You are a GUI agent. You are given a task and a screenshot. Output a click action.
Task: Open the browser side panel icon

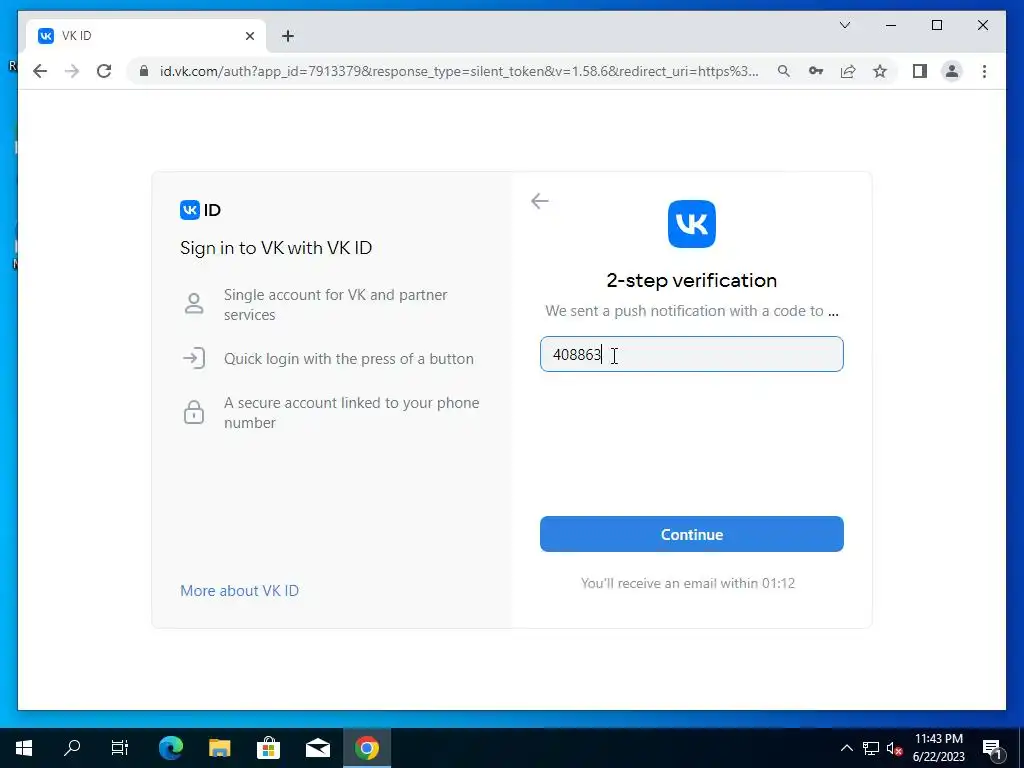920,71
